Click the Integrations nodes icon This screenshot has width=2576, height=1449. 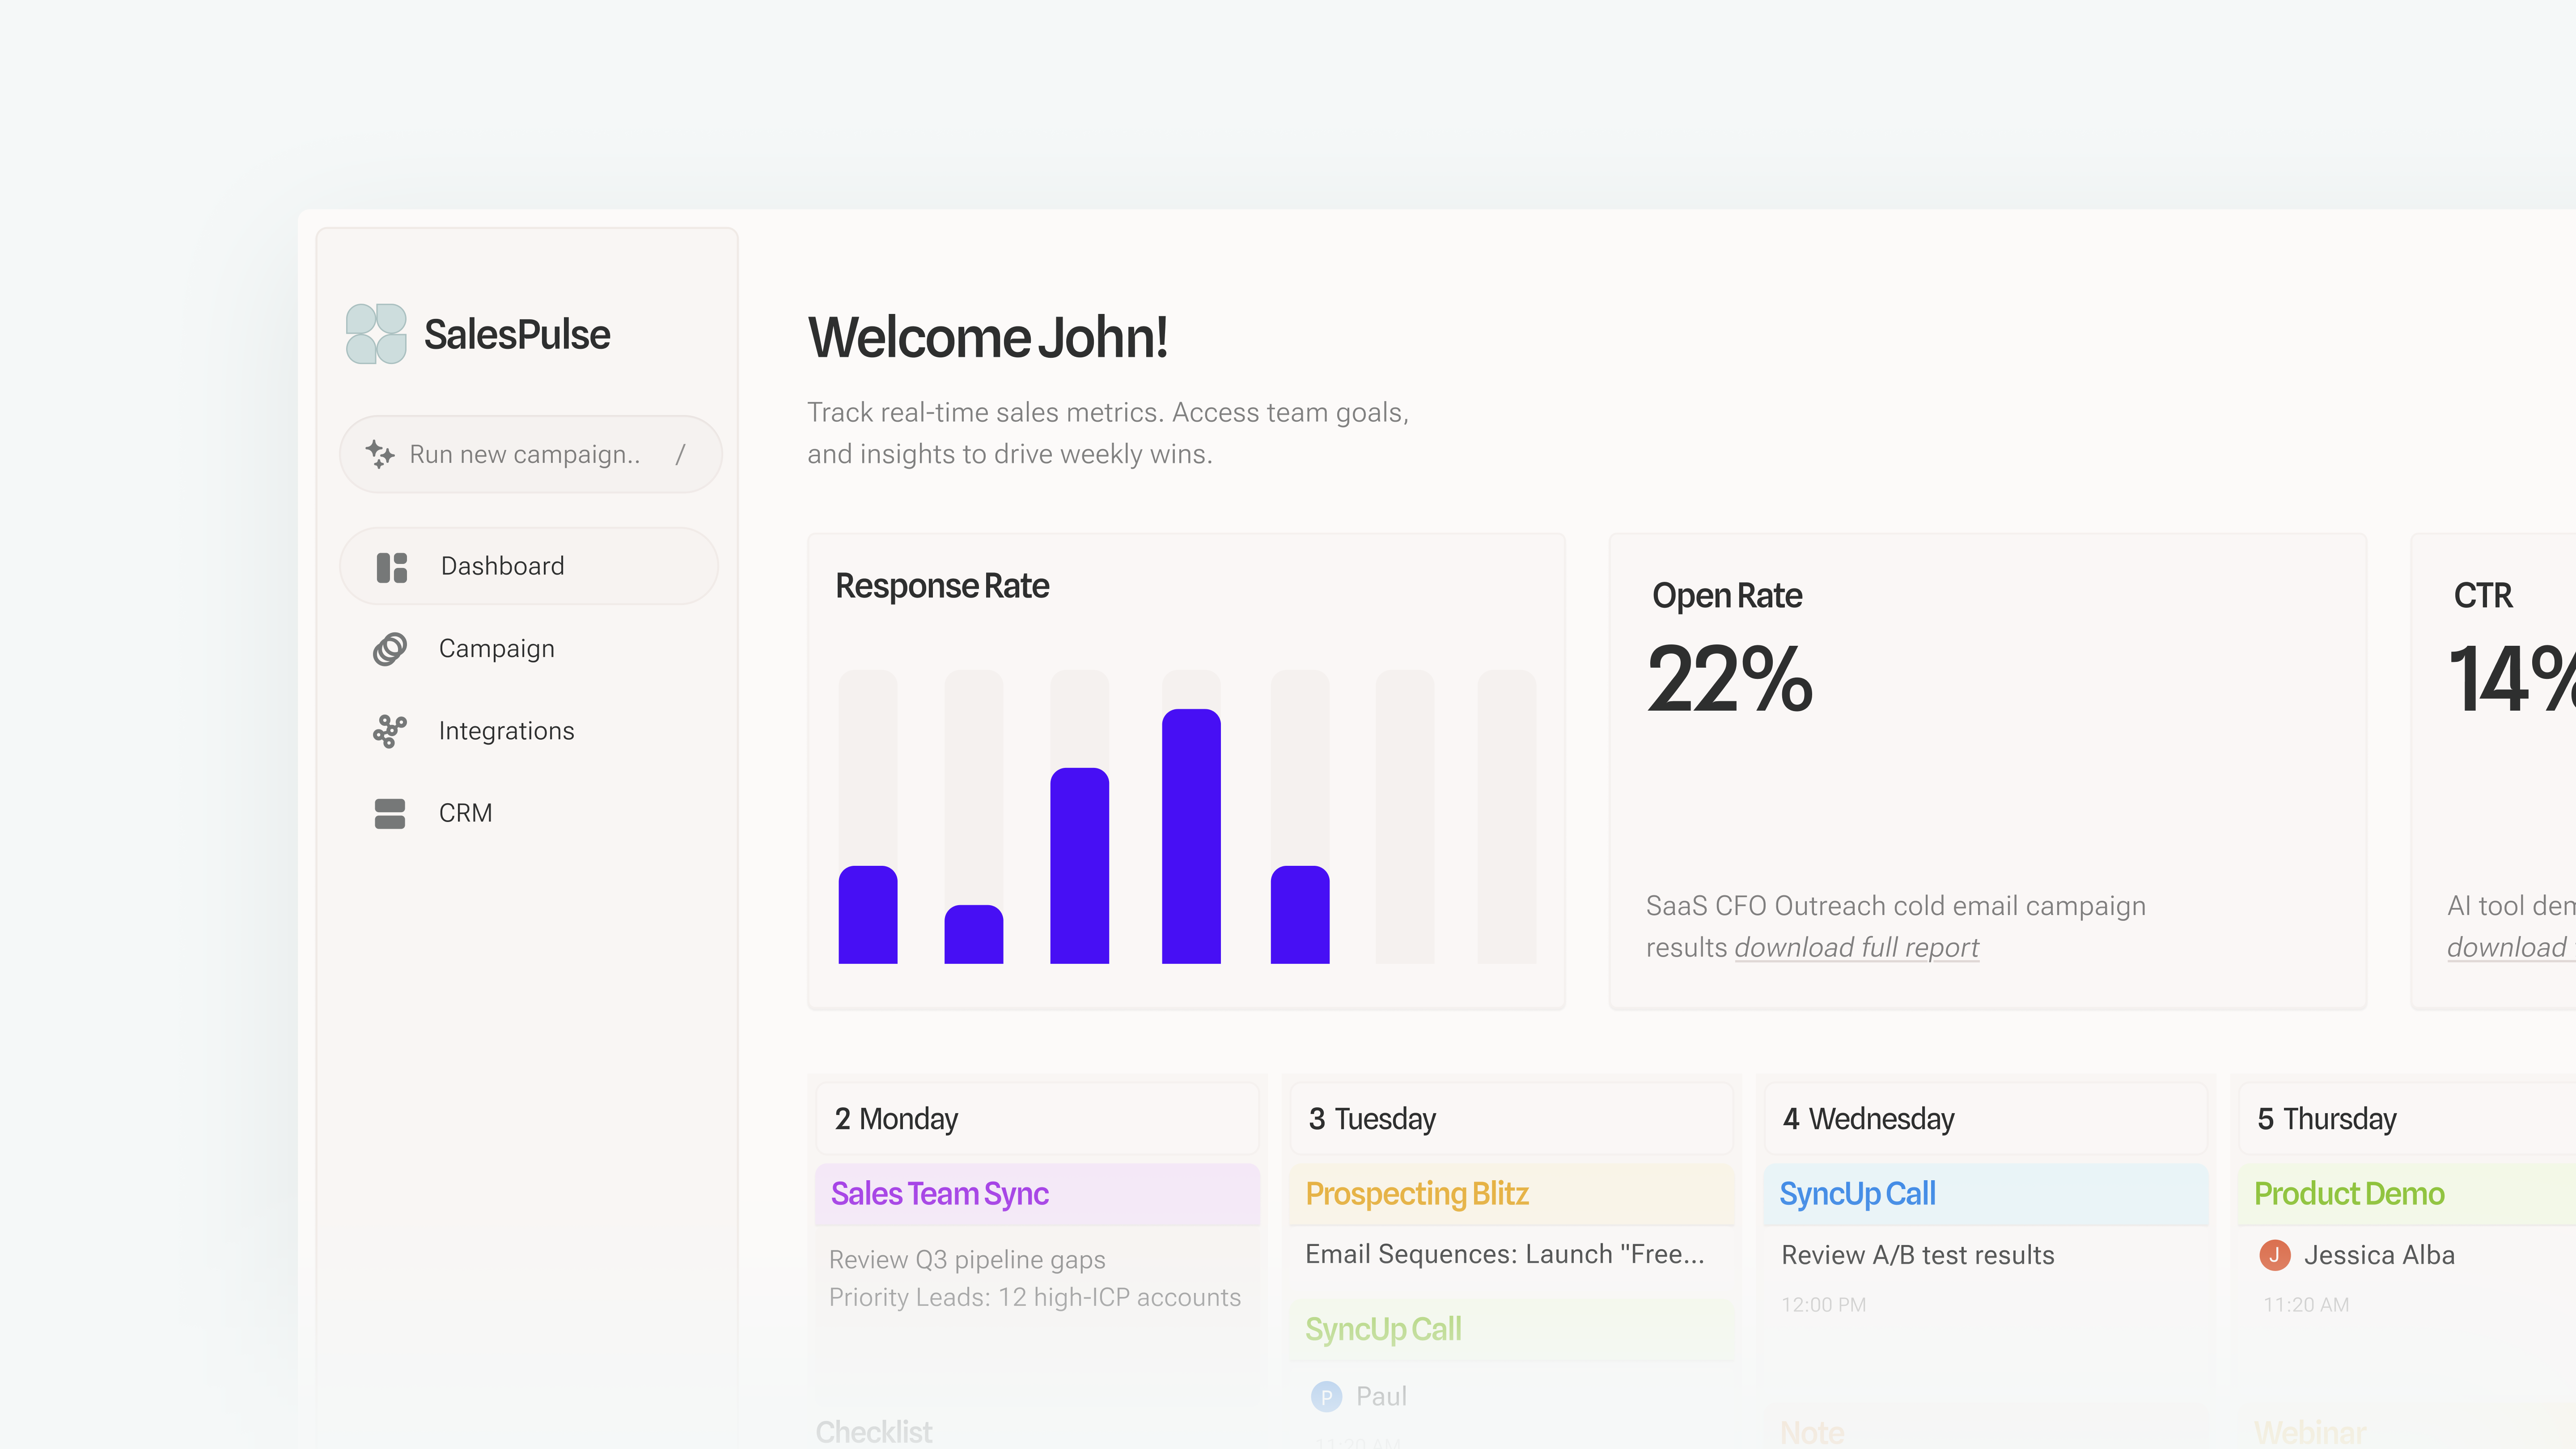(x=389, y=731)
